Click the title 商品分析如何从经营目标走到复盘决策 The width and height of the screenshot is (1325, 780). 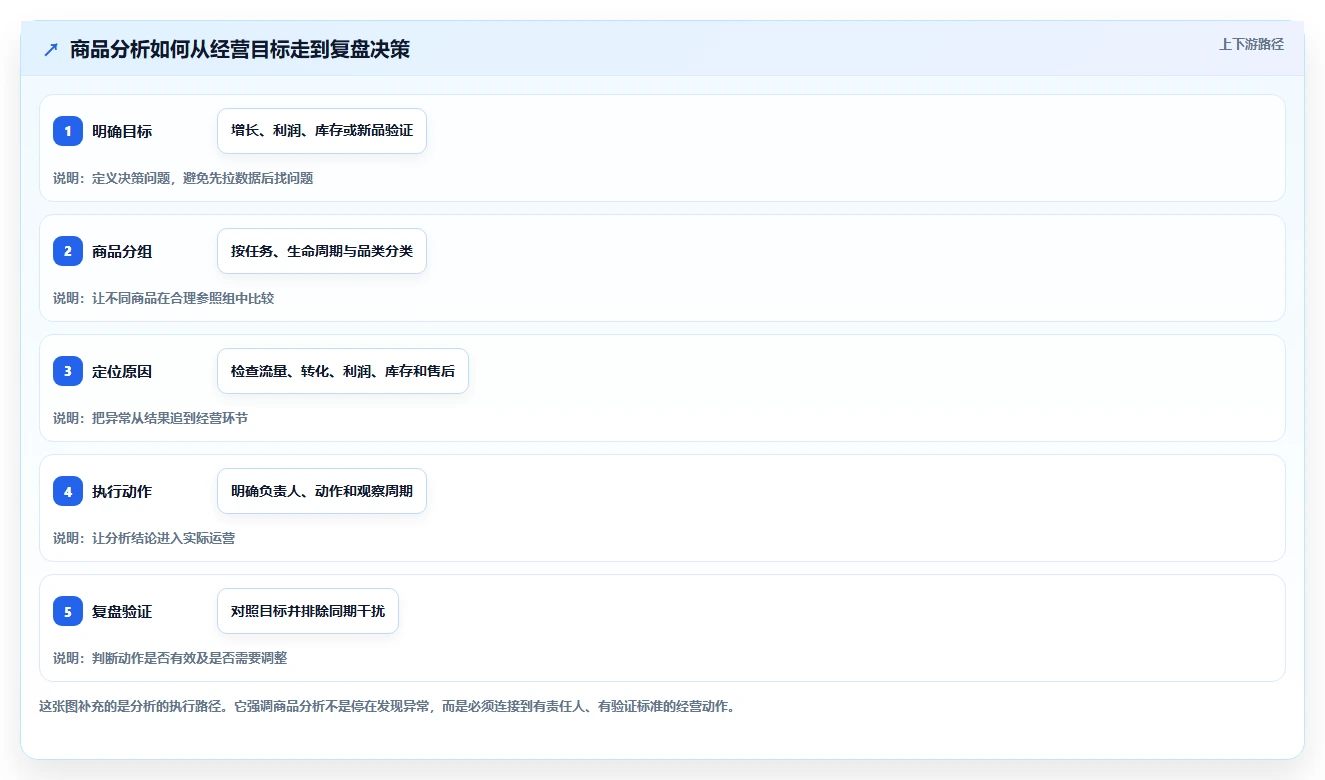240,50
